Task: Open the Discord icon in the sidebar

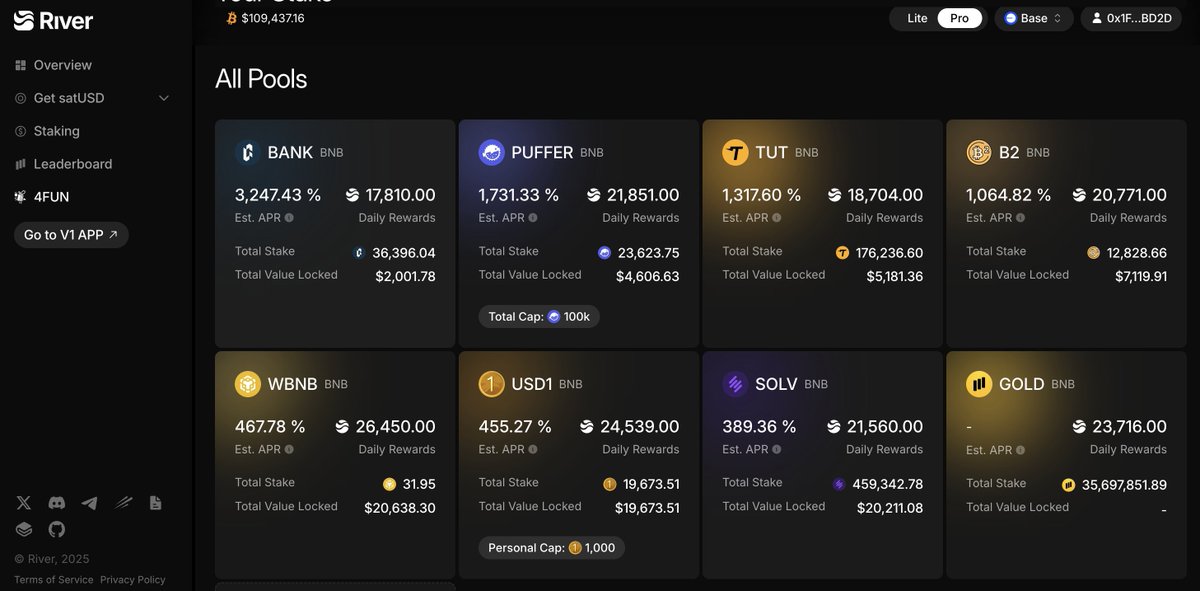Action: pyautogui.click(x=57, y=503)
